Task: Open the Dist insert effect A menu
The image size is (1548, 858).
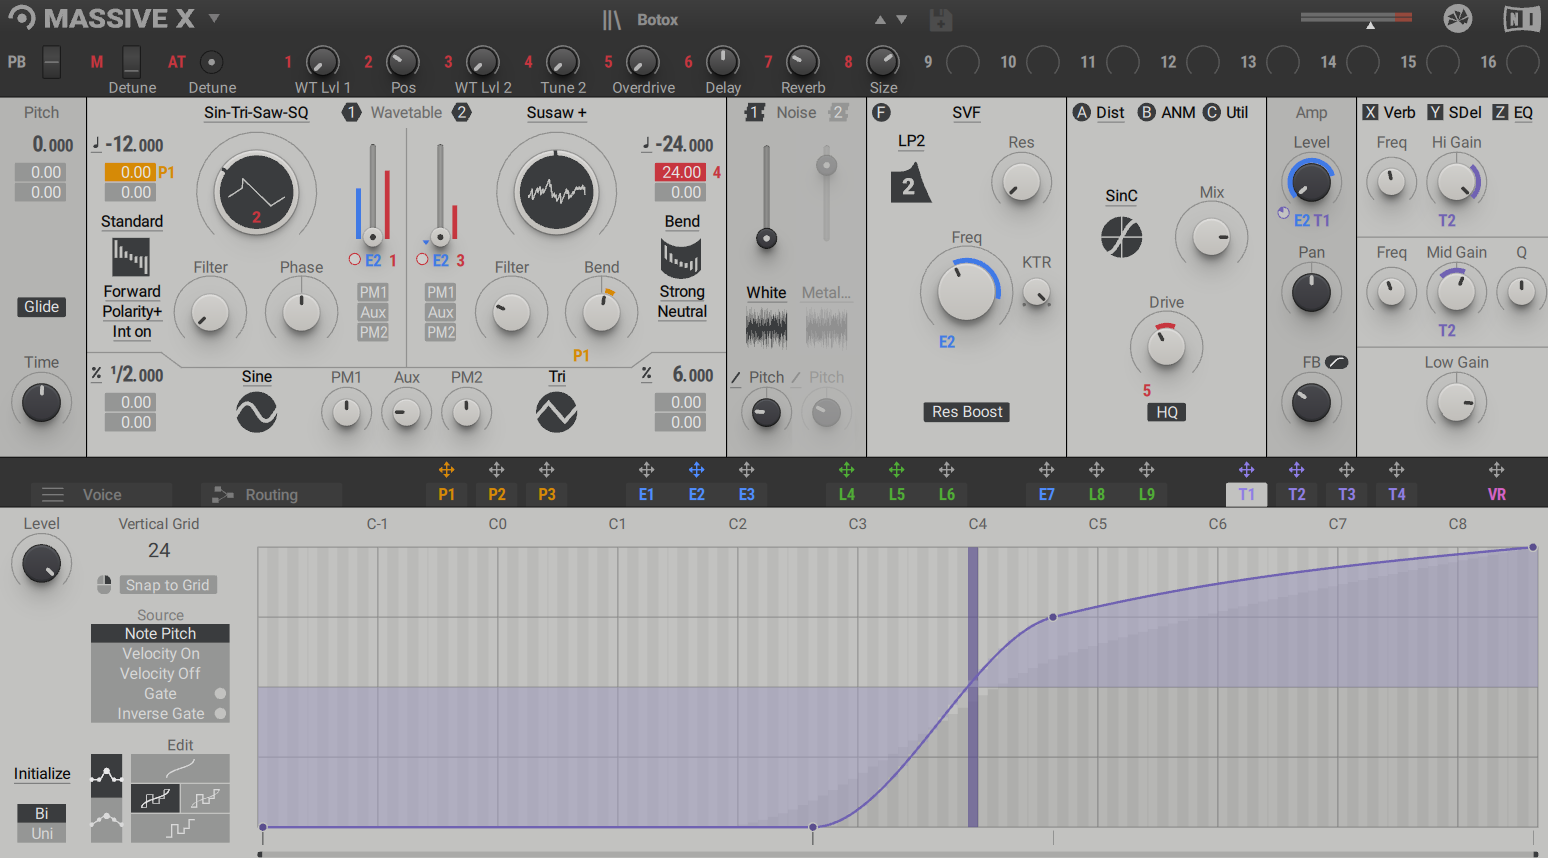Action: click(x=1110, y=113)
